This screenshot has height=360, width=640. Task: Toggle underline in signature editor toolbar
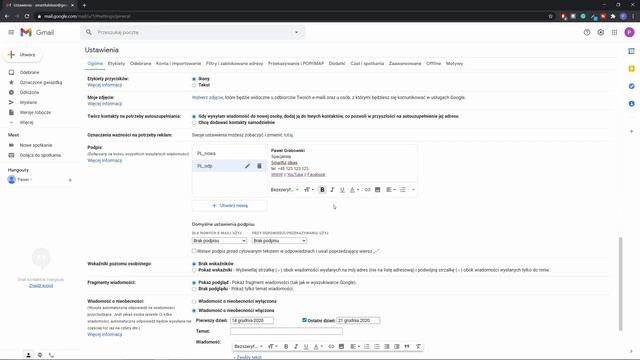click(342, 189)
